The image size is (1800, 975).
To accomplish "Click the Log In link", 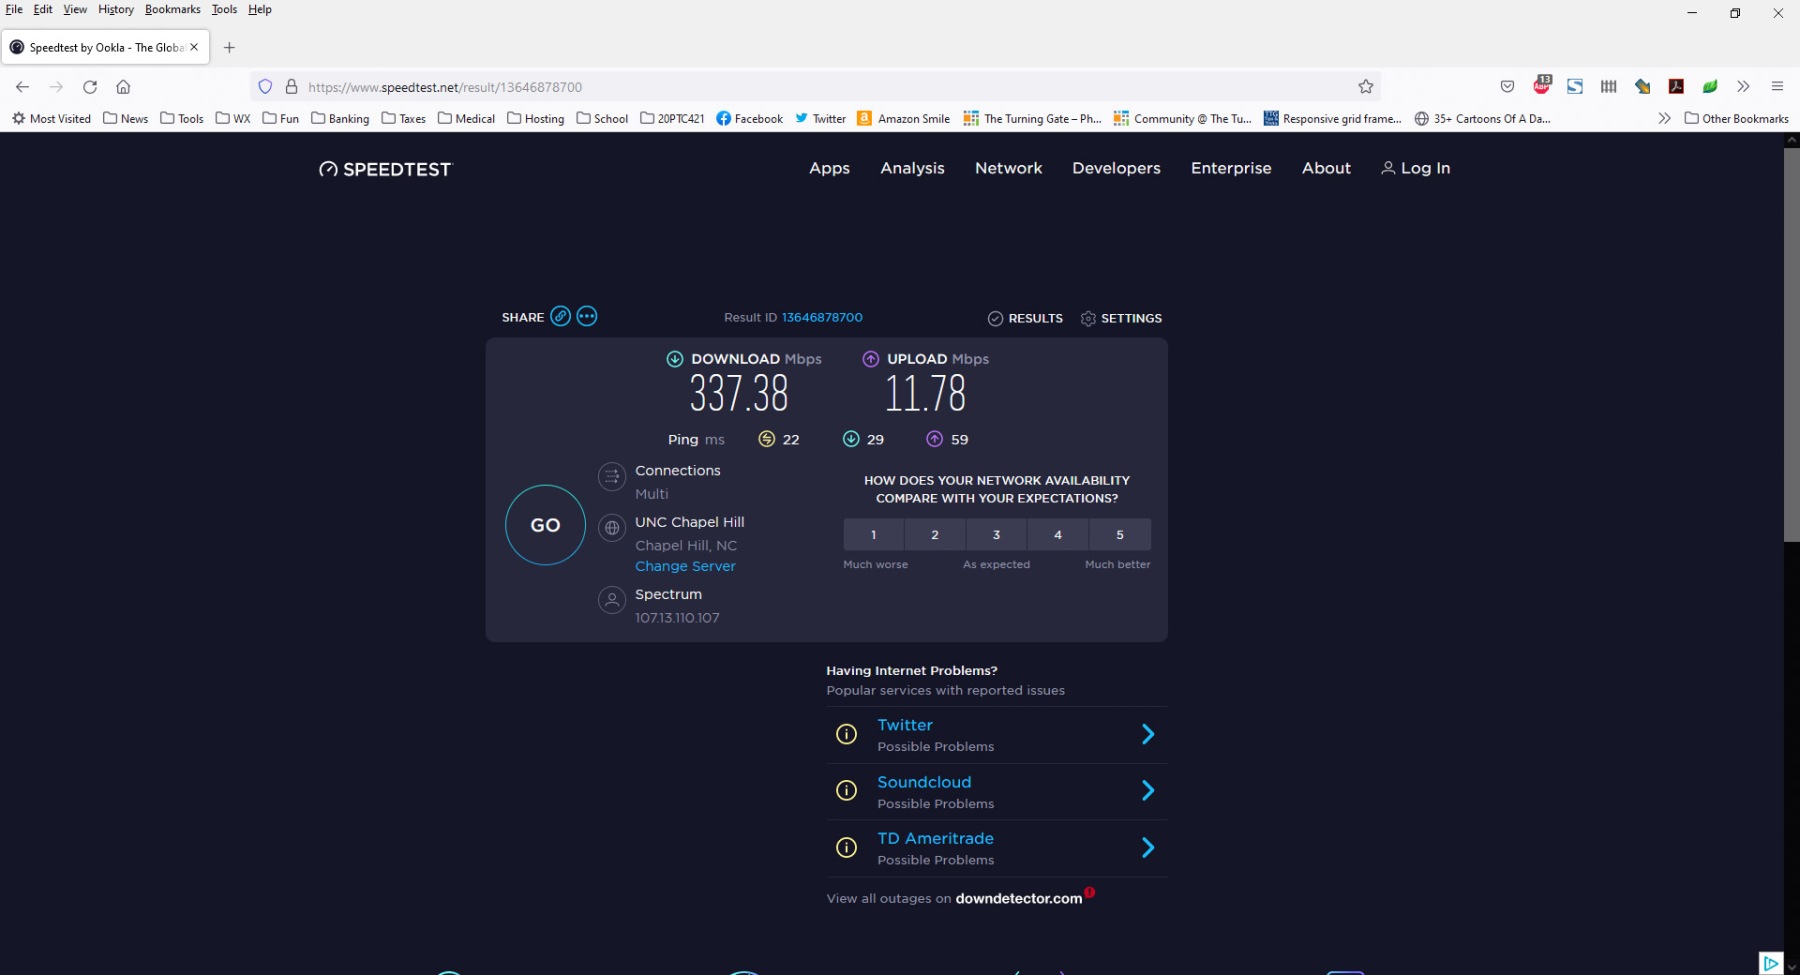I will click(x=1416, y=168).
